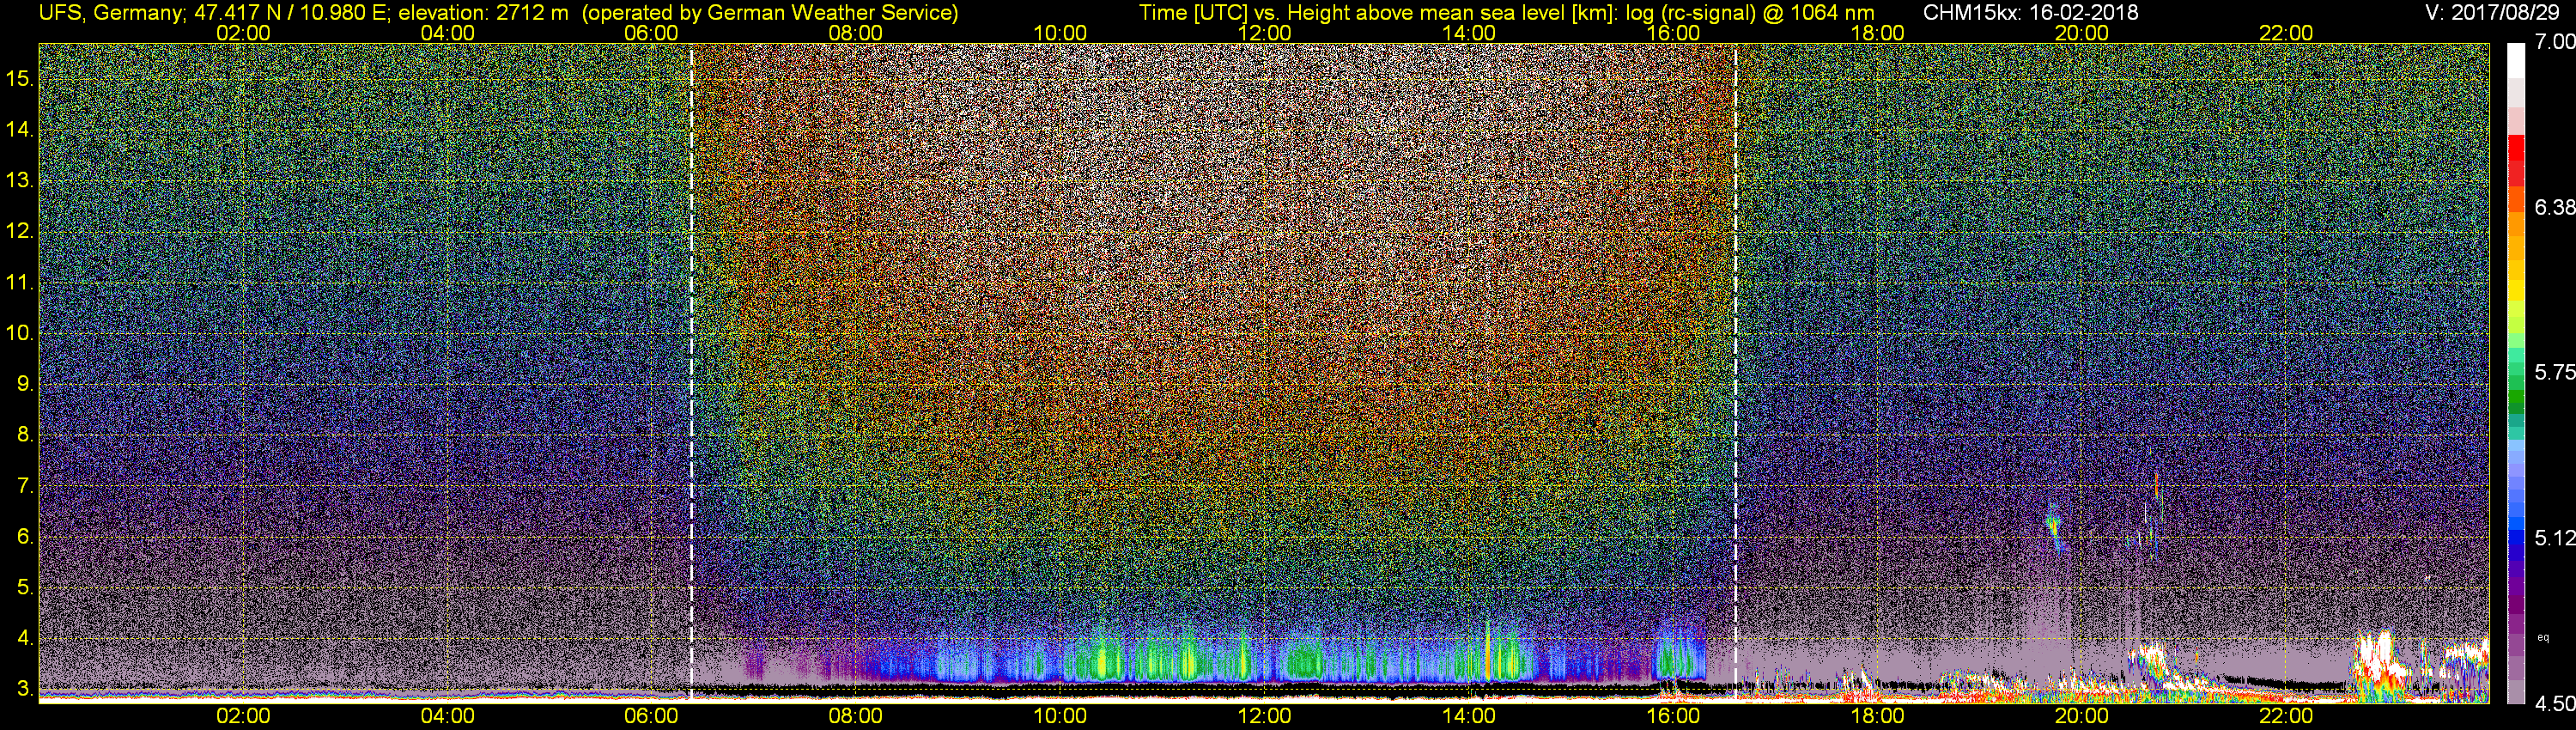Click the colorbar value '7.00'

pos(2554,42)
